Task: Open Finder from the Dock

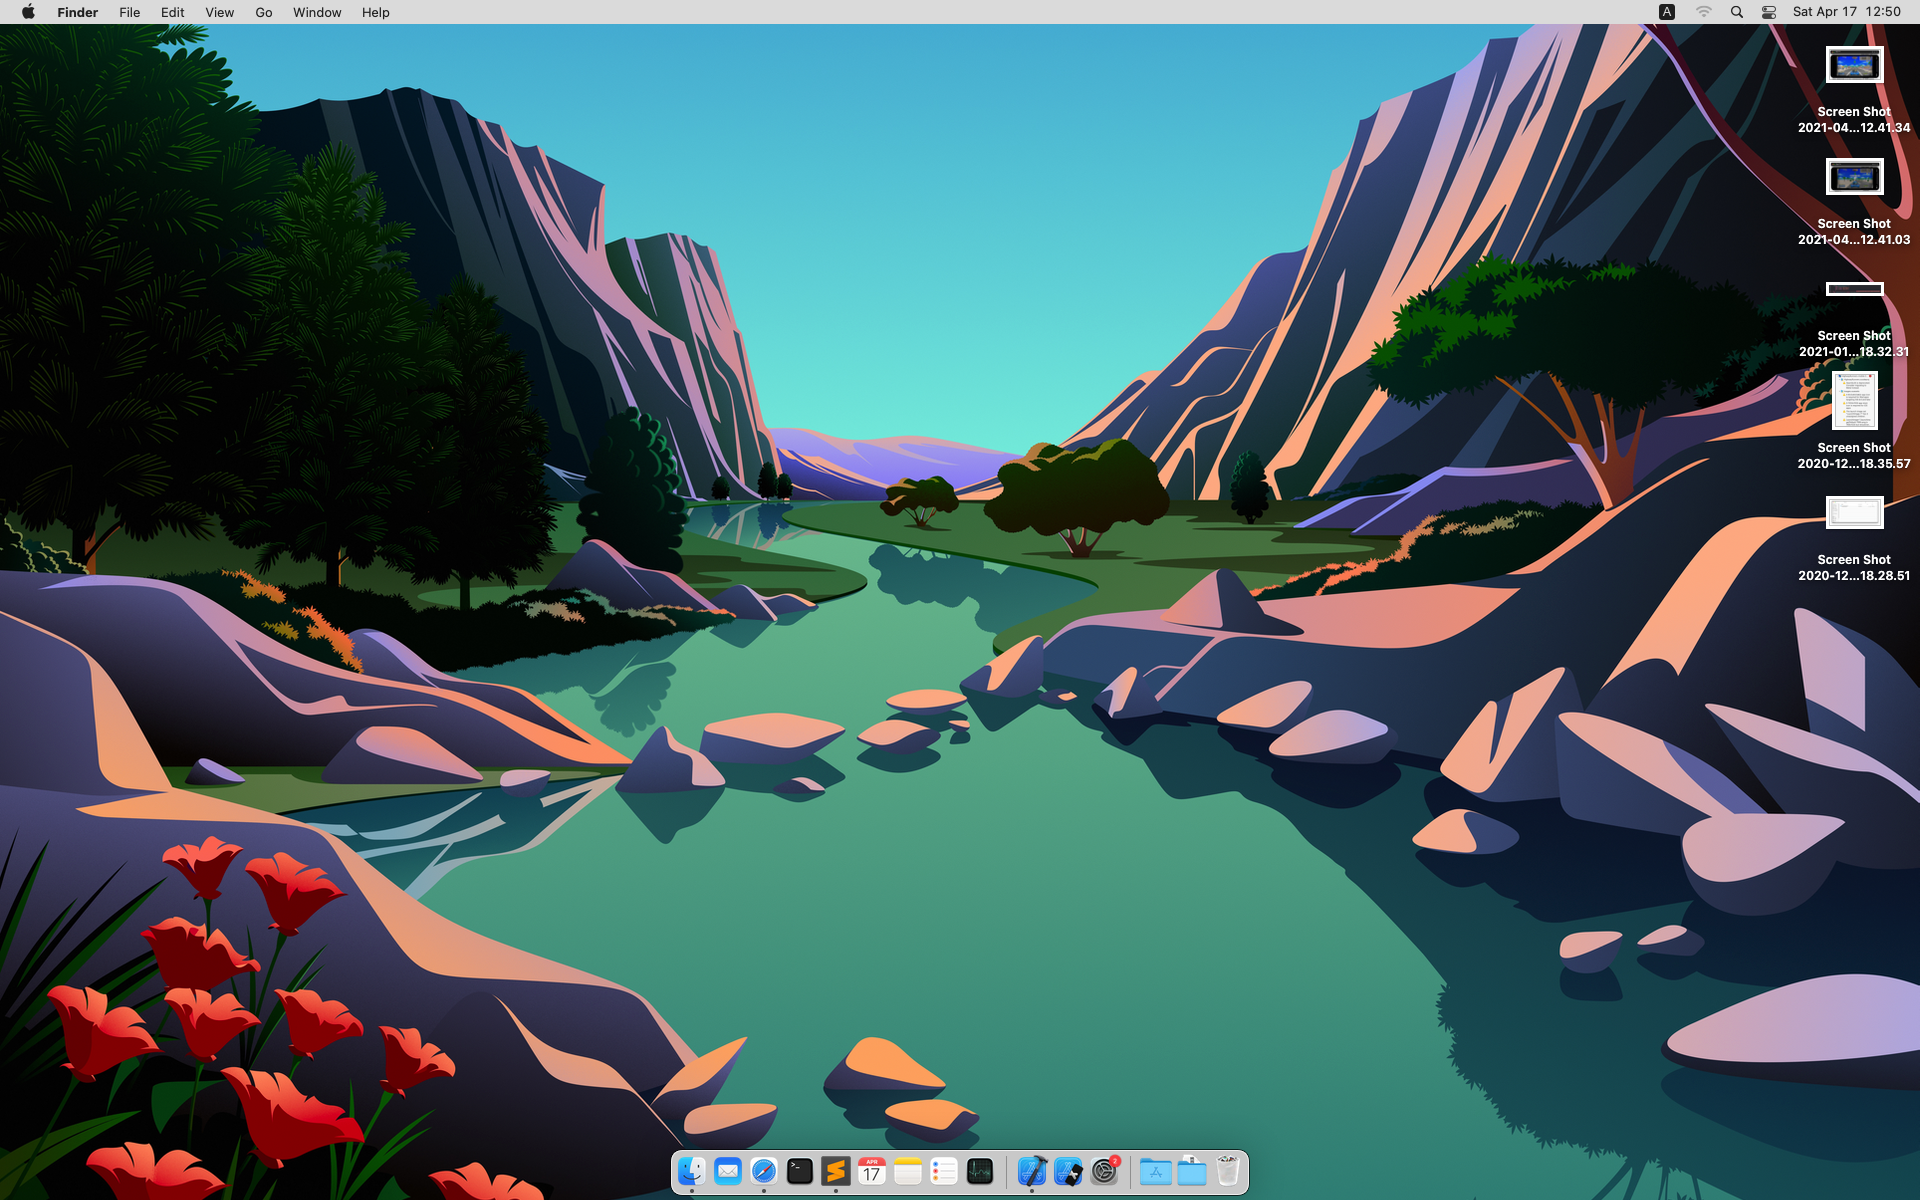Action: point(692,1171)
